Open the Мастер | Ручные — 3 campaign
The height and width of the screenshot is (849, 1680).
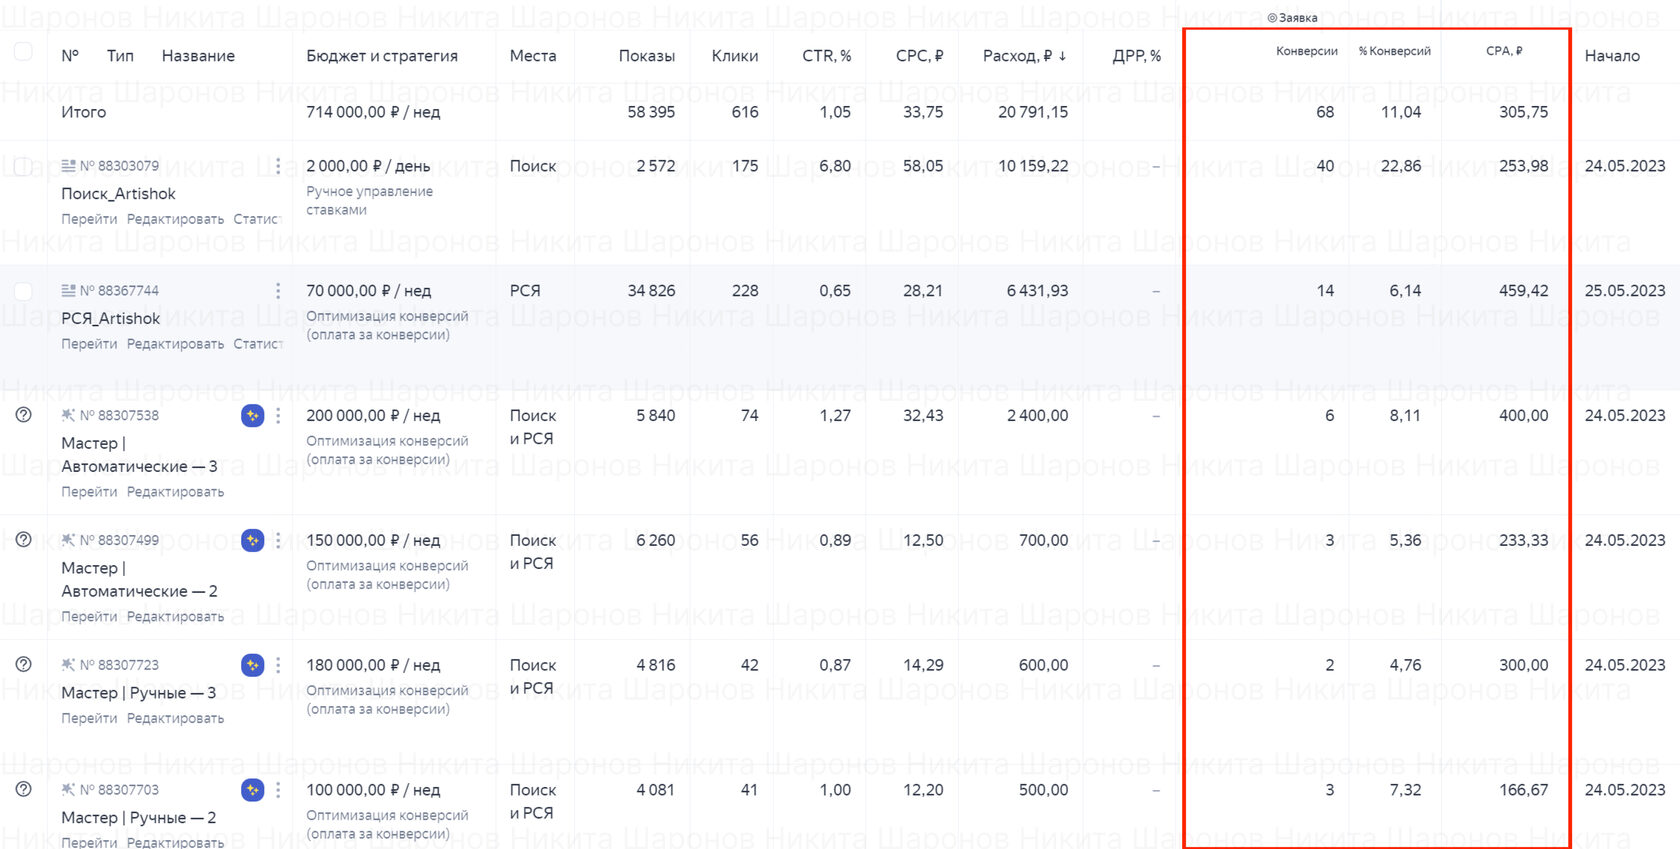coord(138,693)
